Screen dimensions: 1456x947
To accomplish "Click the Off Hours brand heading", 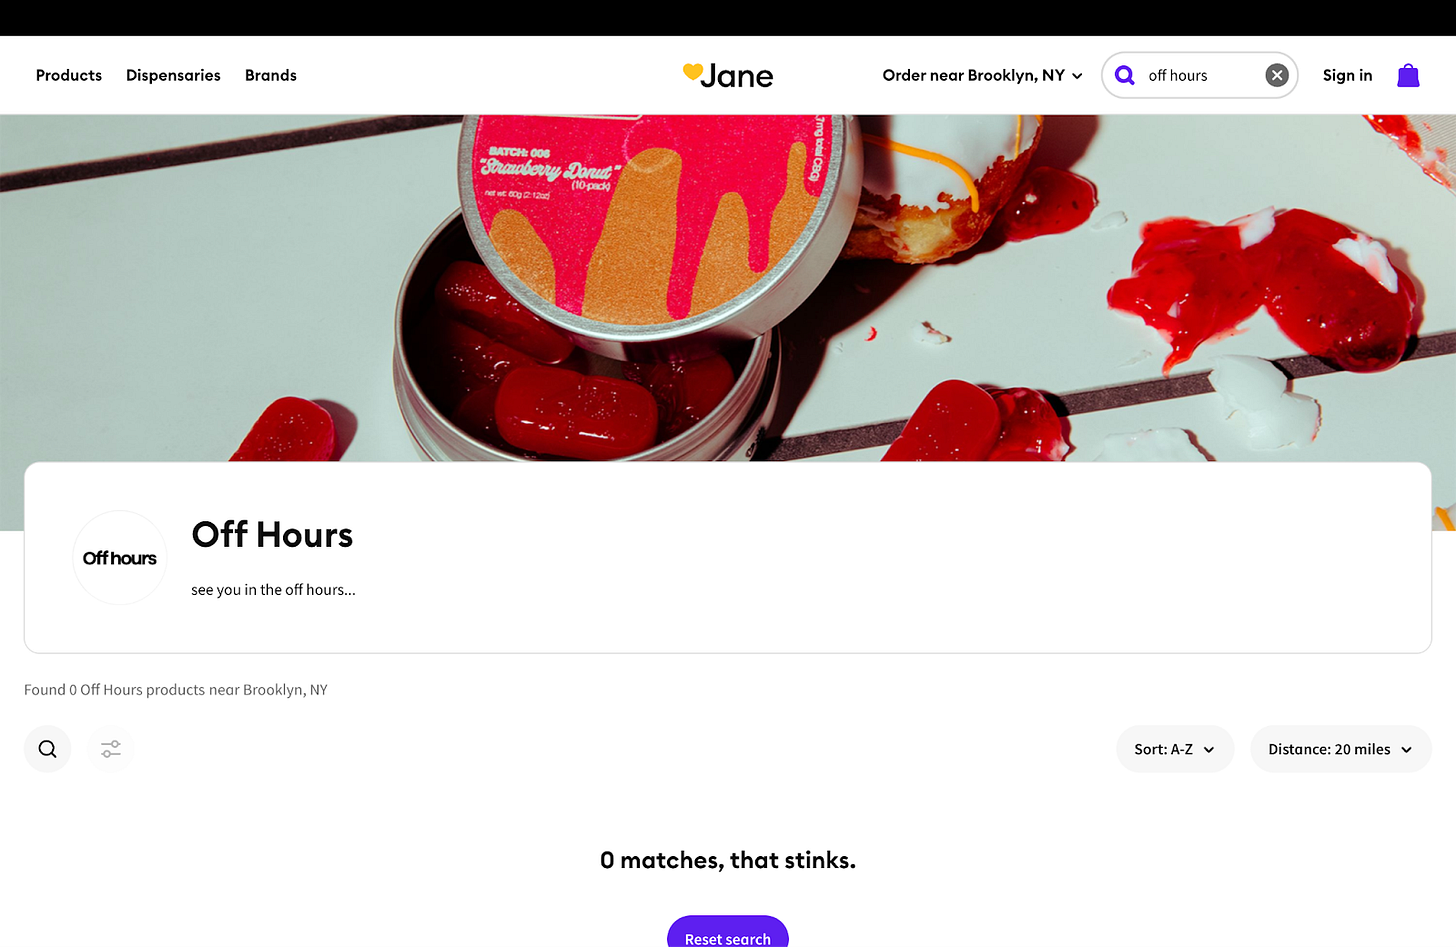I will (272, 535).
